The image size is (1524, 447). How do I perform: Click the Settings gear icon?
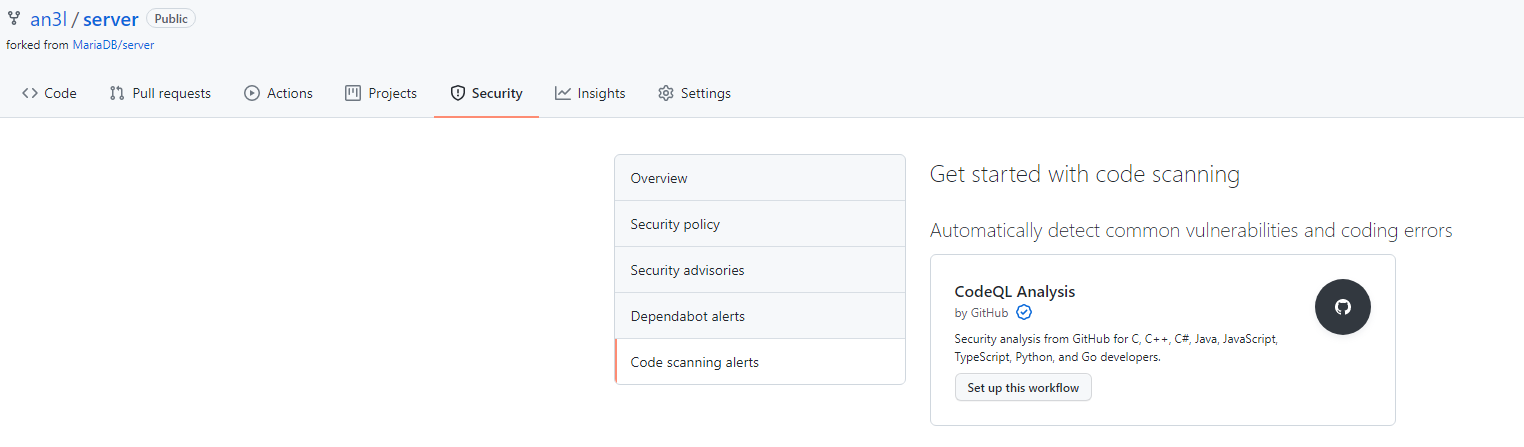click(x=666, y=93)
